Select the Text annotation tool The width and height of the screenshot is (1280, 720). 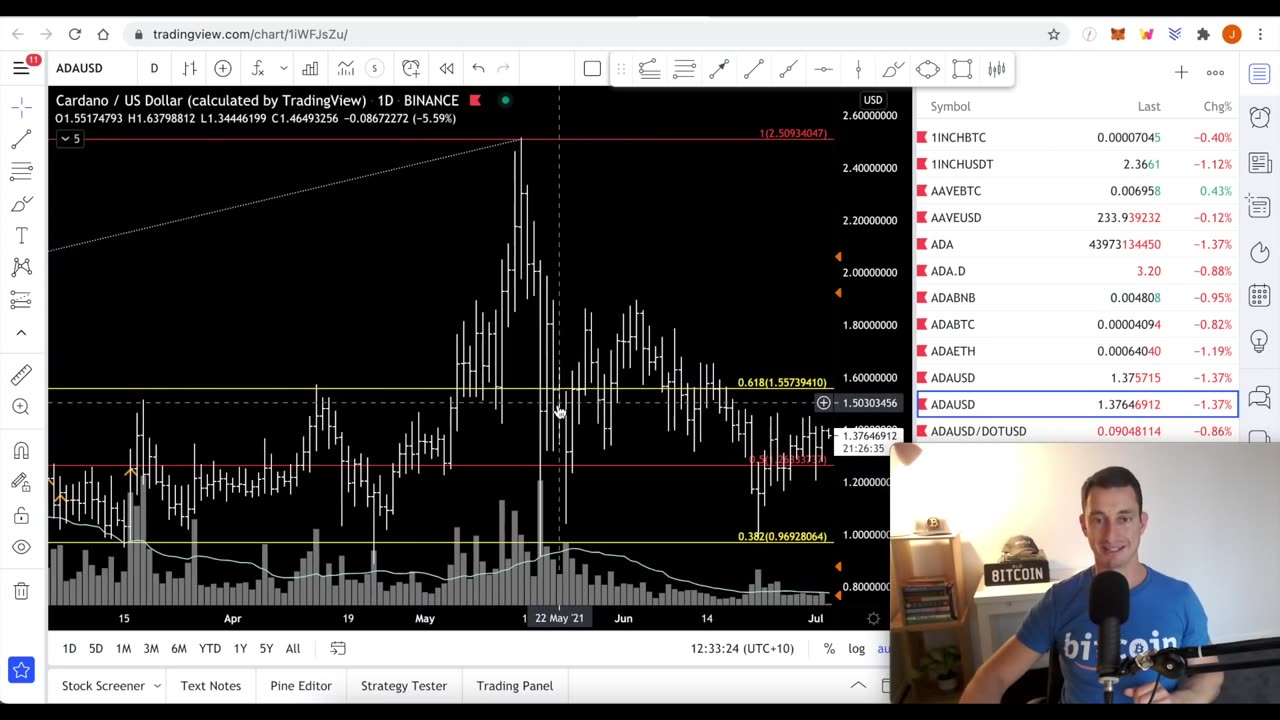pos(21,236)
